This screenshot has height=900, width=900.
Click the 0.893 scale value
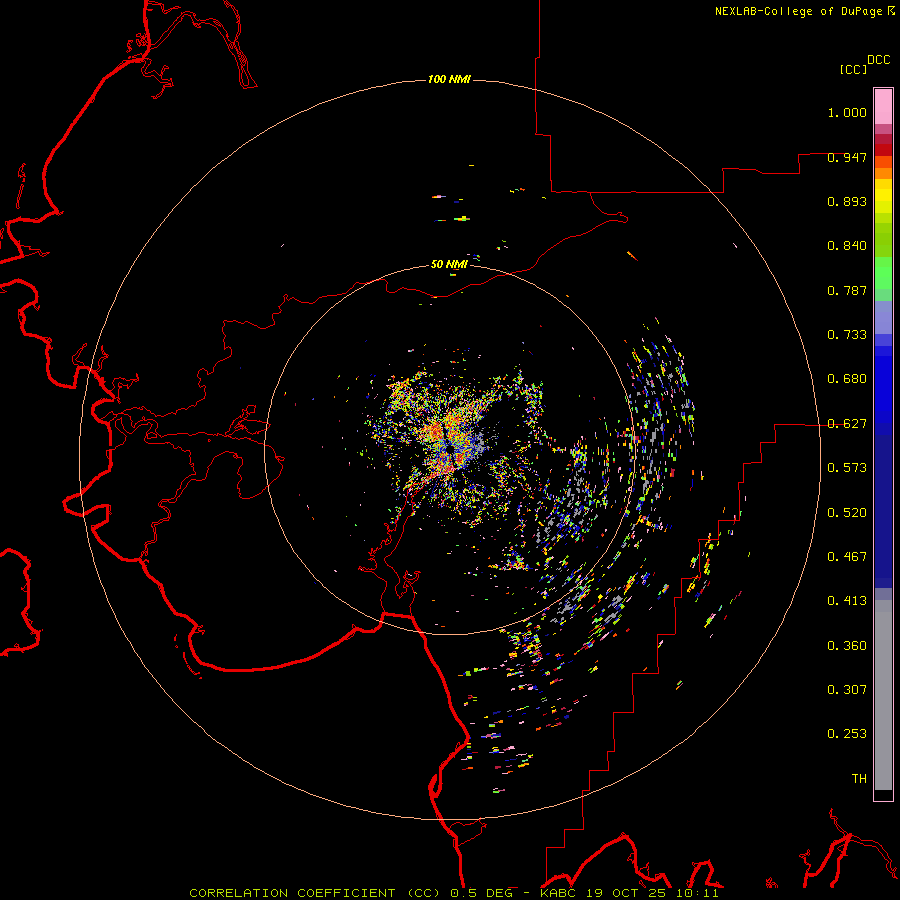tap(847, 201)
